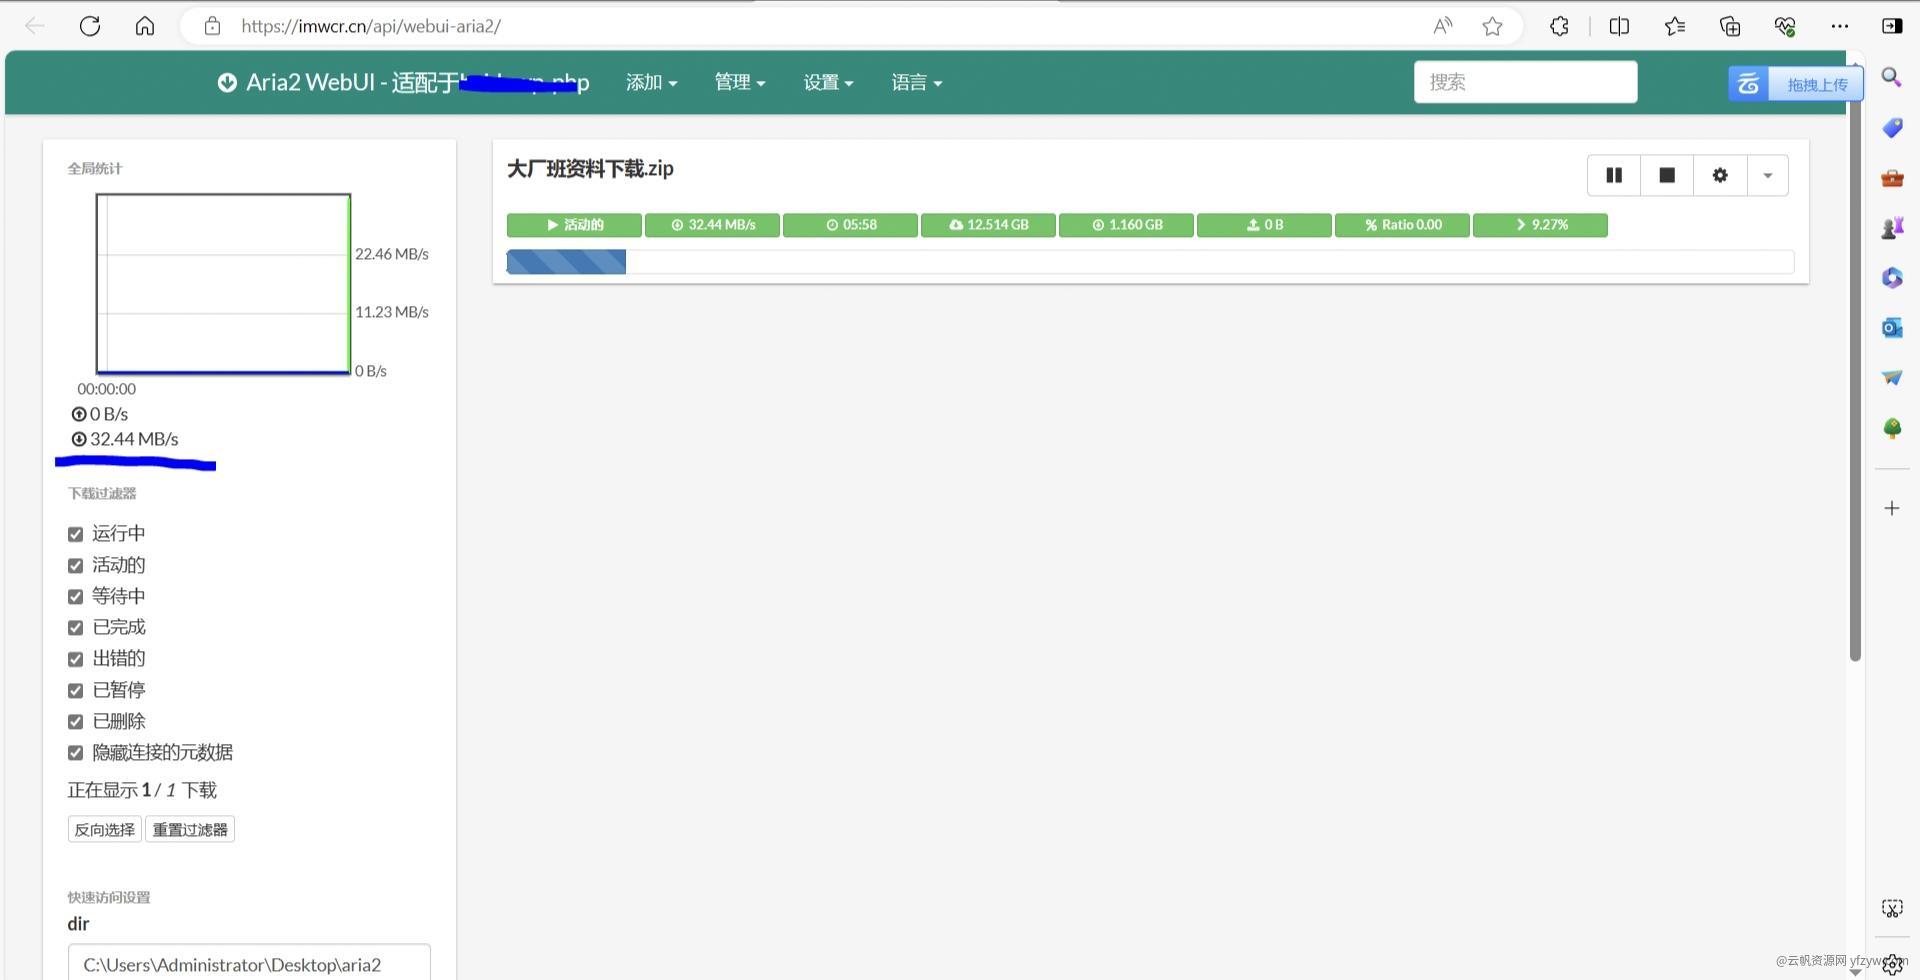Click the 05:58 remaining time badge
The height and width of the screenshot is (980, 1920).
(x=850, y=225)
